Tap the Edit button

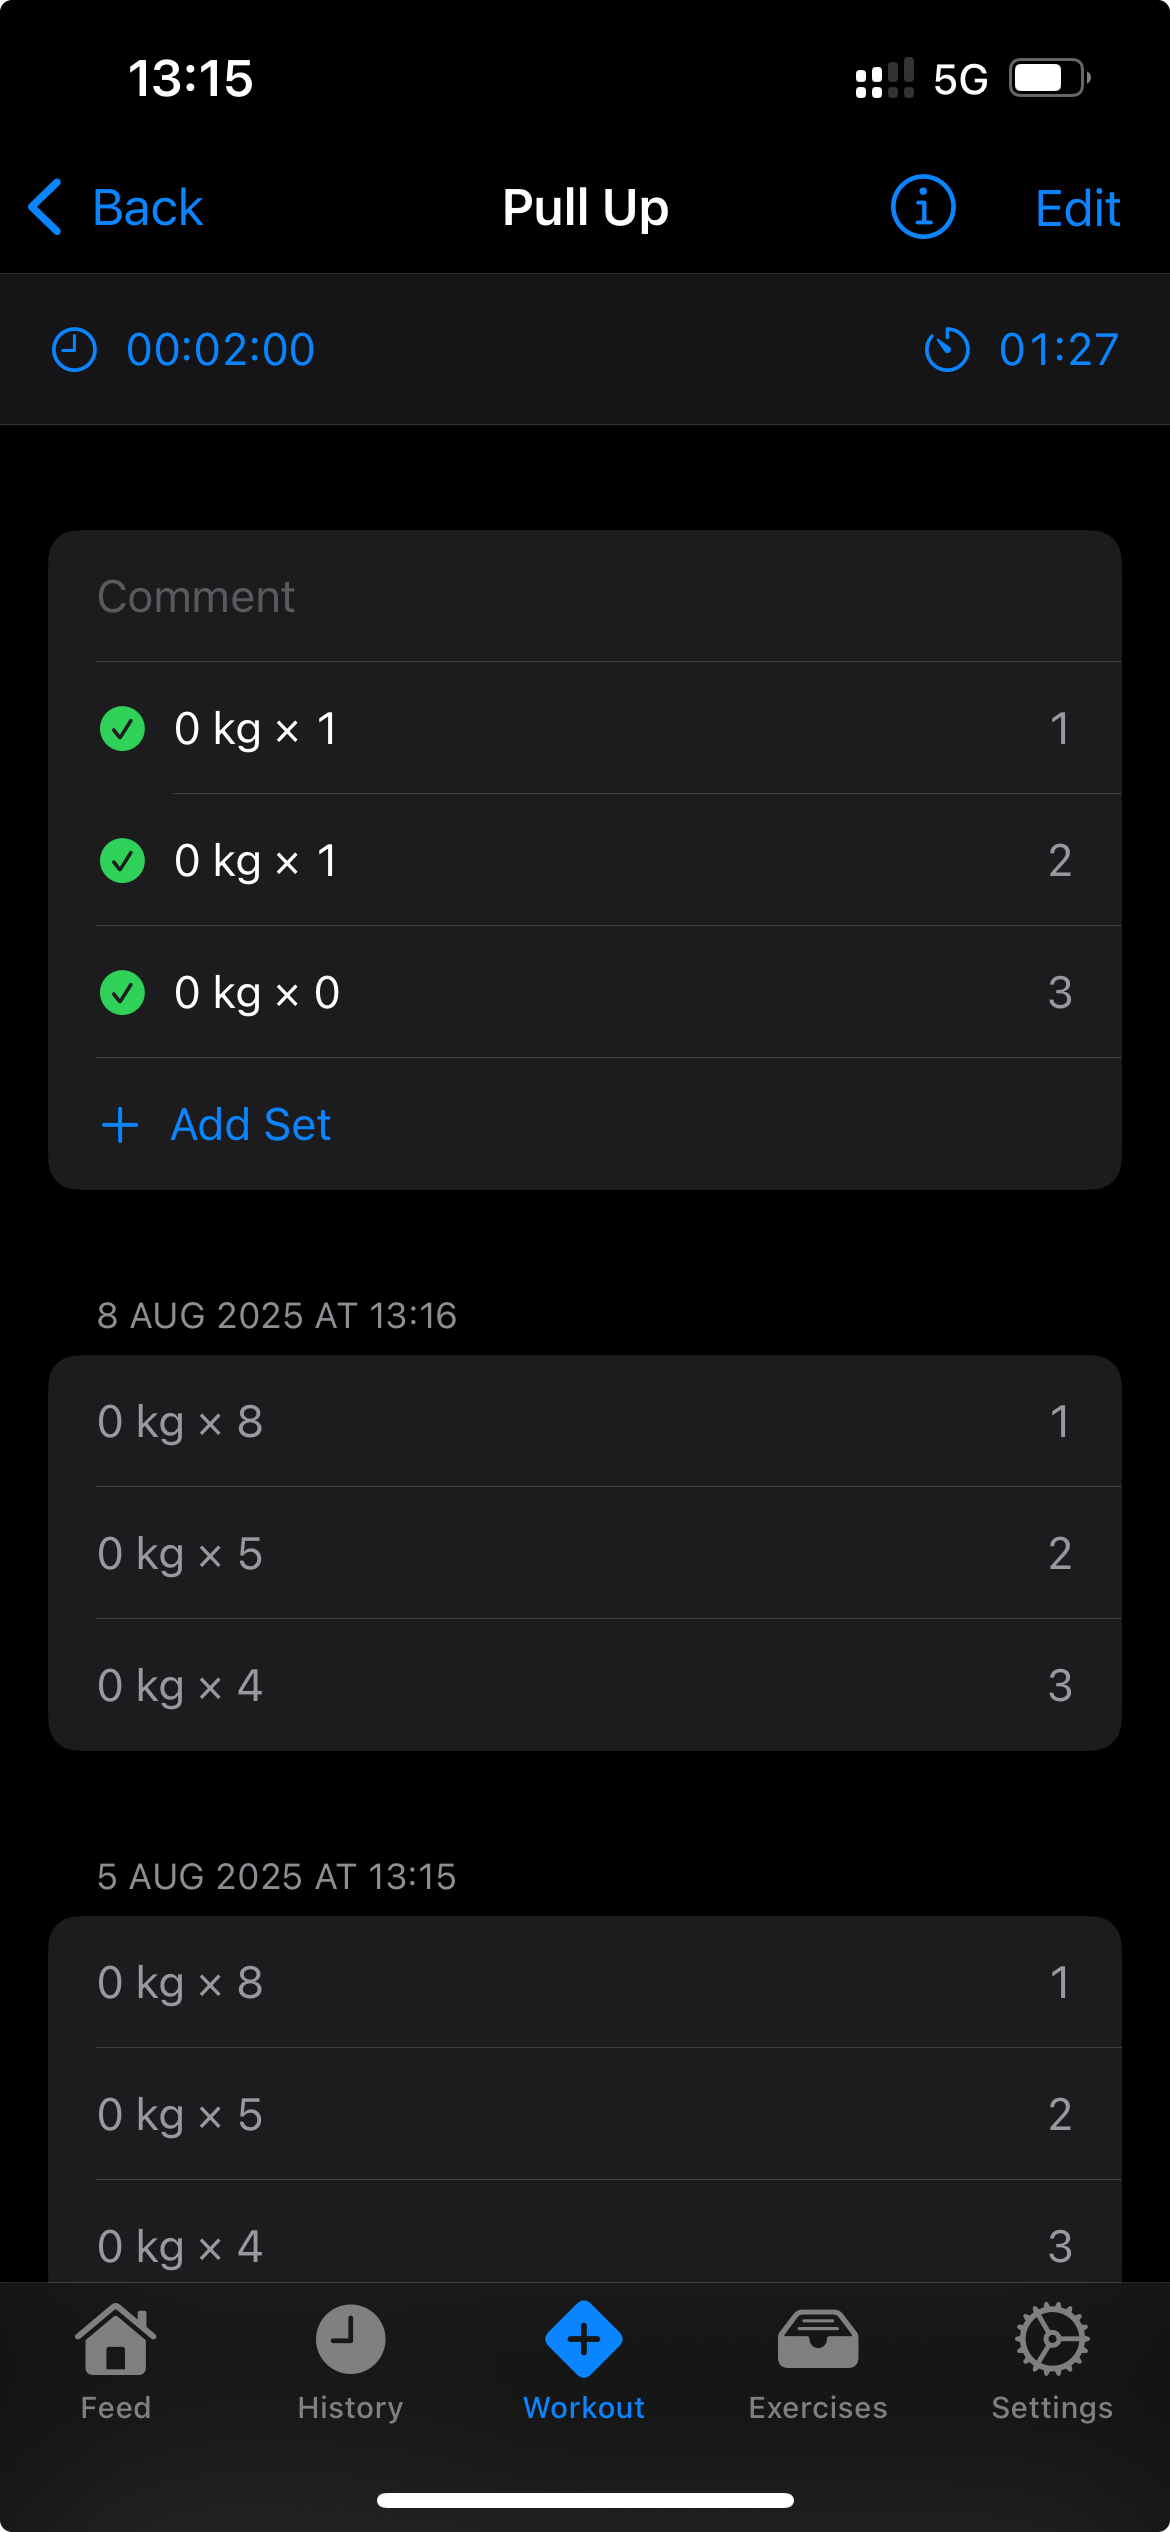[1077, 209]
